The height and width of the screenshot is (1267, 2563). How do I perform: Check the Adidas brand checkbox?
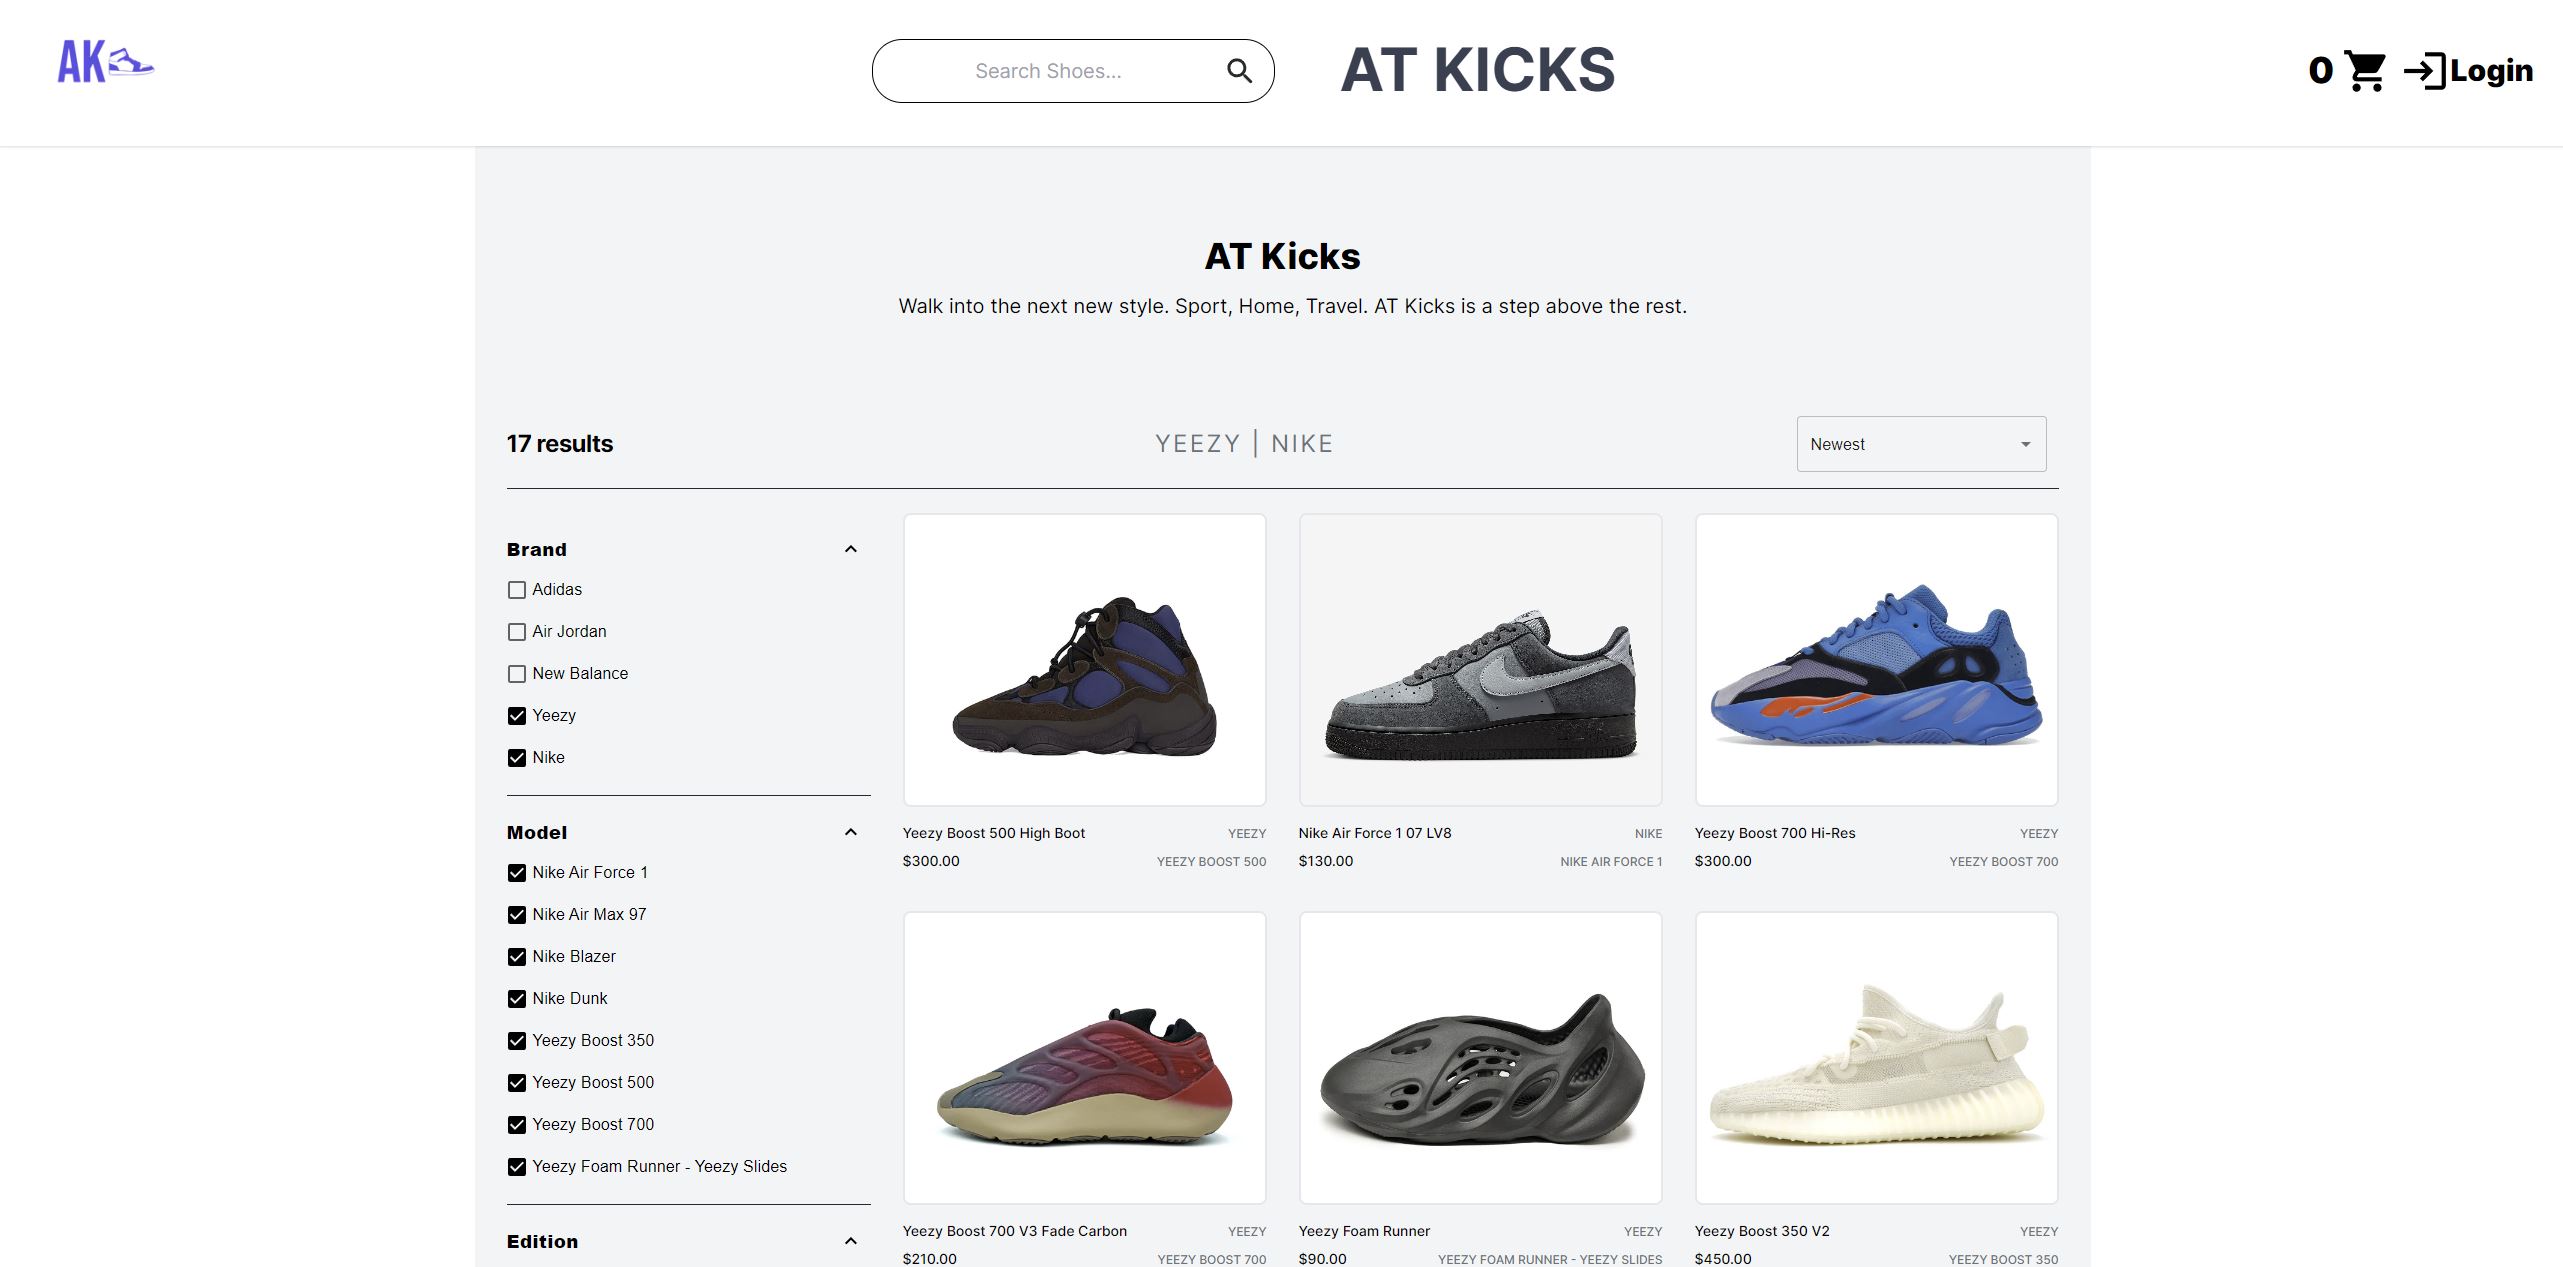coord(517,590)
